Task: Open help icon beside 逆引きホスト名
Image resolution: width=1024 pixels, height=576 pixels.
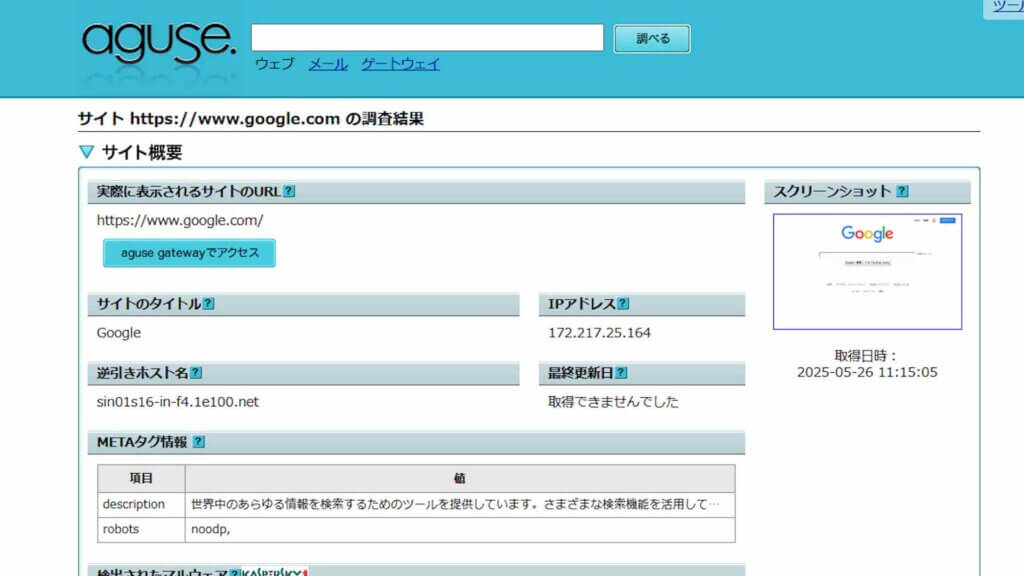Action: click(196, 373)
